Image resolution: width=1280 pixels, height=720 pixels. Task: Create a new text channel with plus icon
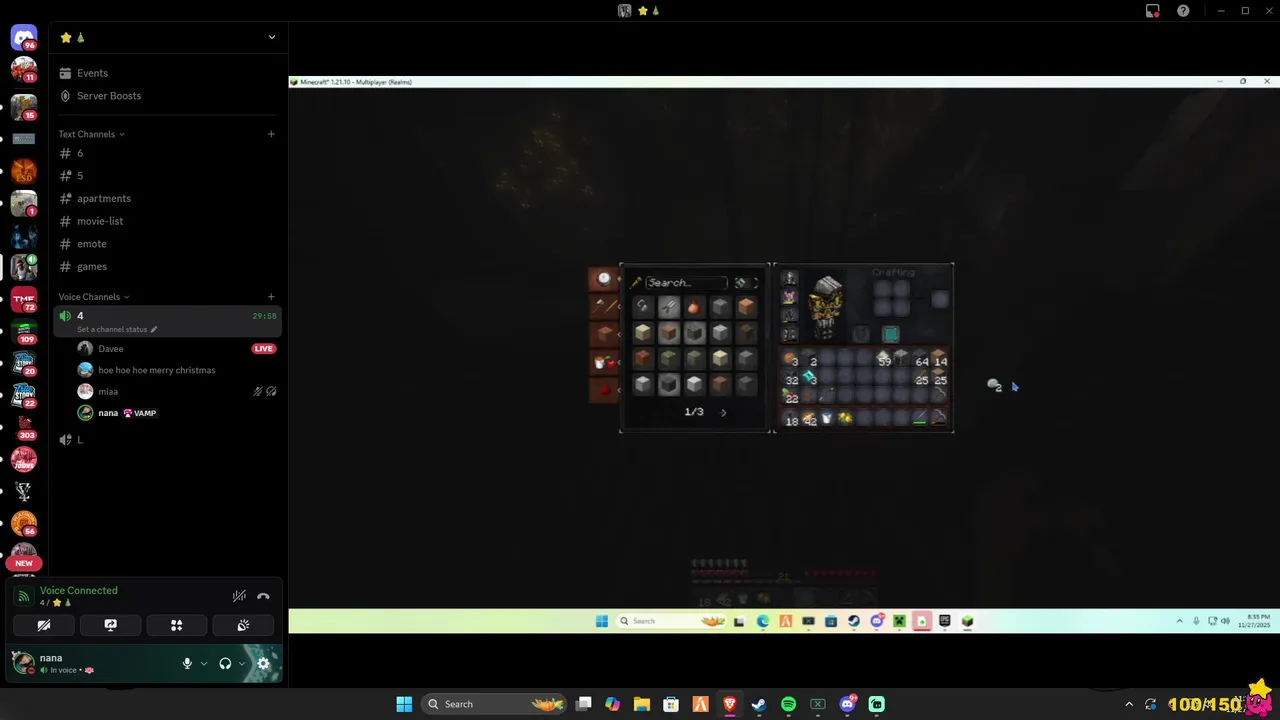(271, 134)
